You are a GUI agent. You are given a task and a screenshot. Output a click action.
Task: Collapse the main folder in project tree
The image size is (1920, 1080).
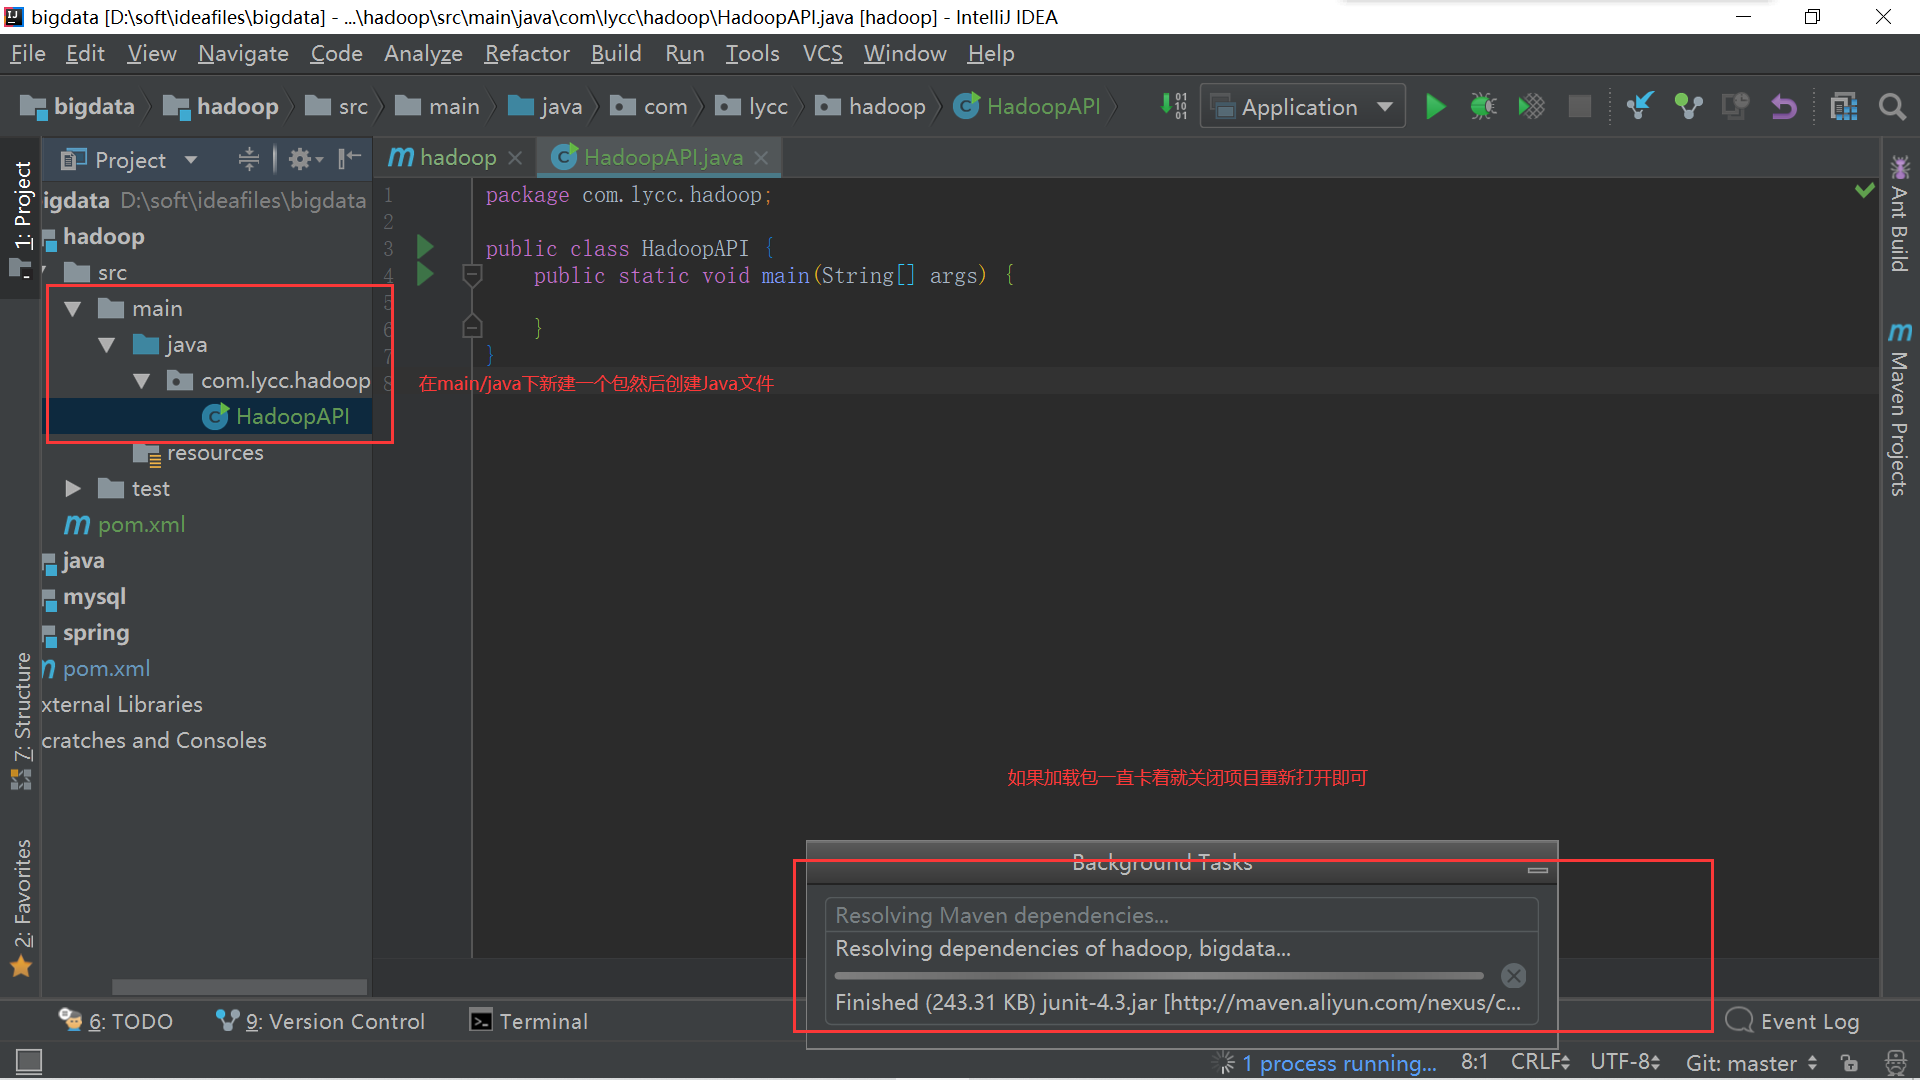(x=73, y=309)
